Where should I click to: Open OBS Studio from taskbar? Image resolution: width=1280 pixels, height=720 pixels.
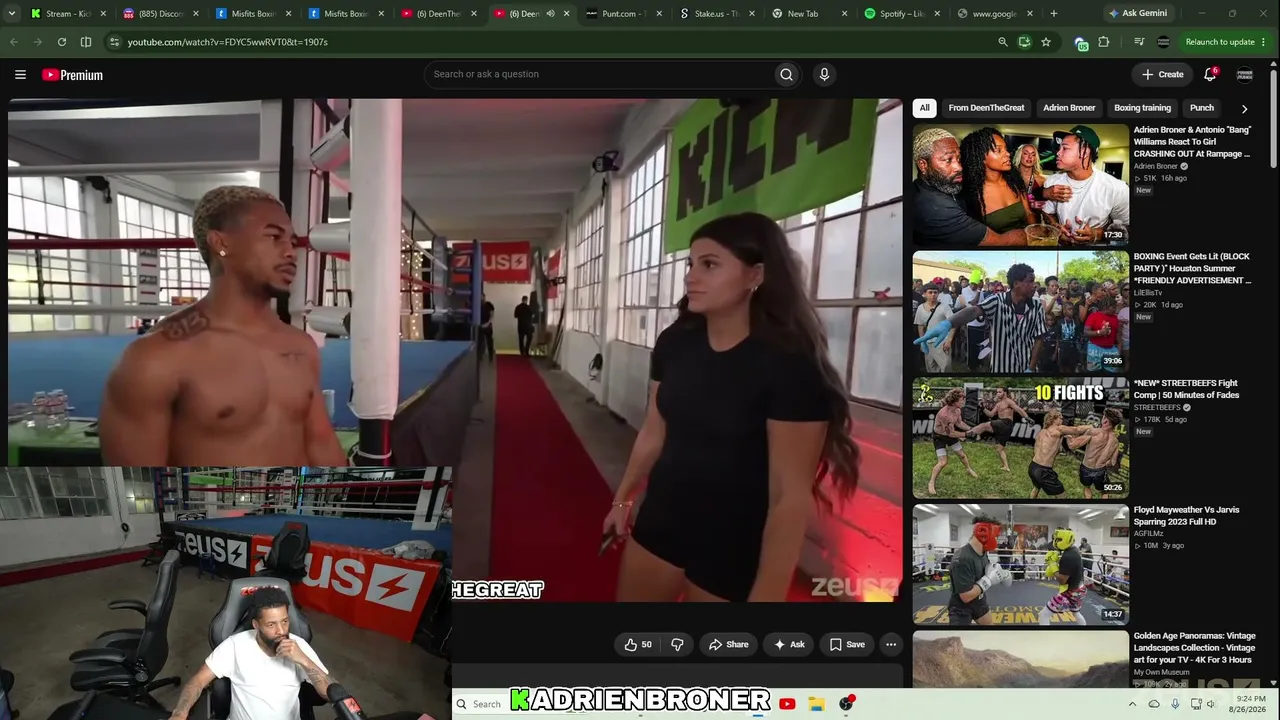click(x=847, y=704)
